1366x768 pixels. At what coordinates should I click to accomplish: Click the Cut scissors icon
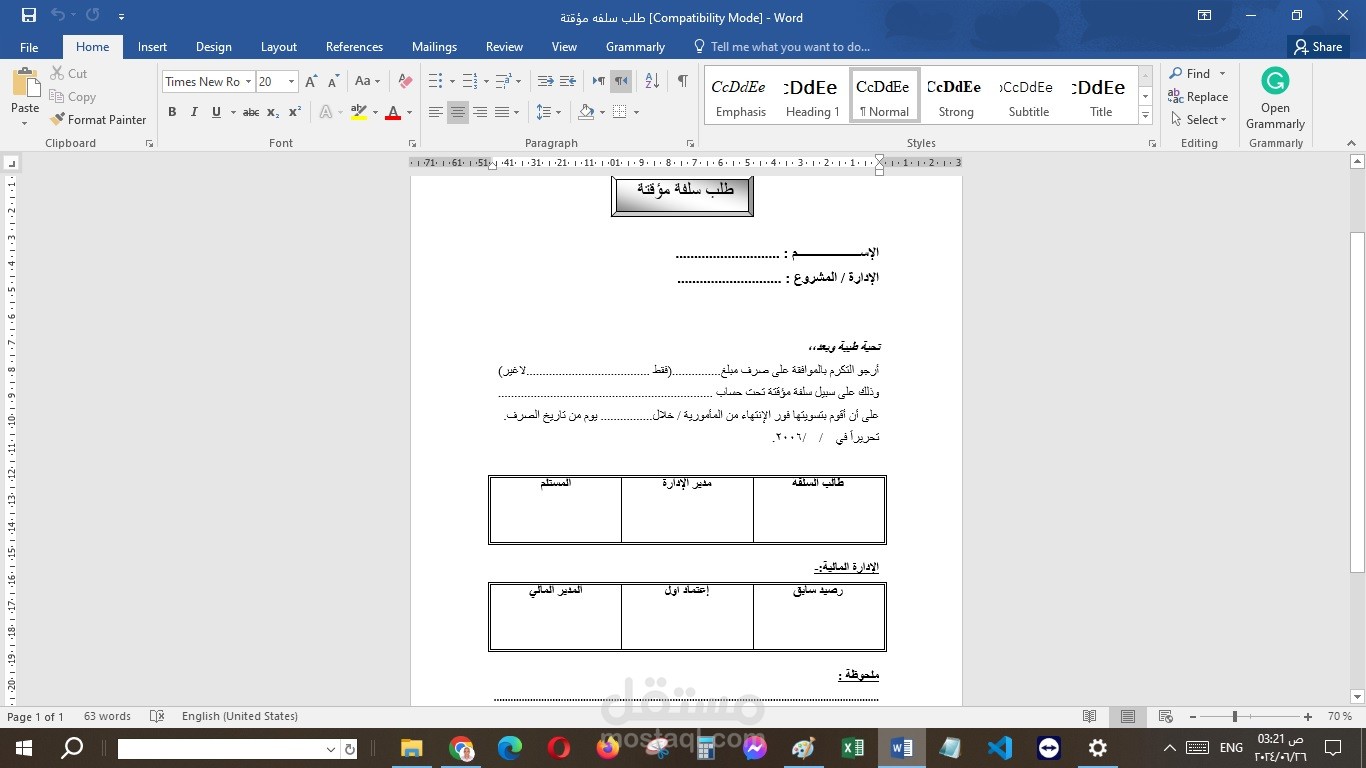tap(57, 74)
